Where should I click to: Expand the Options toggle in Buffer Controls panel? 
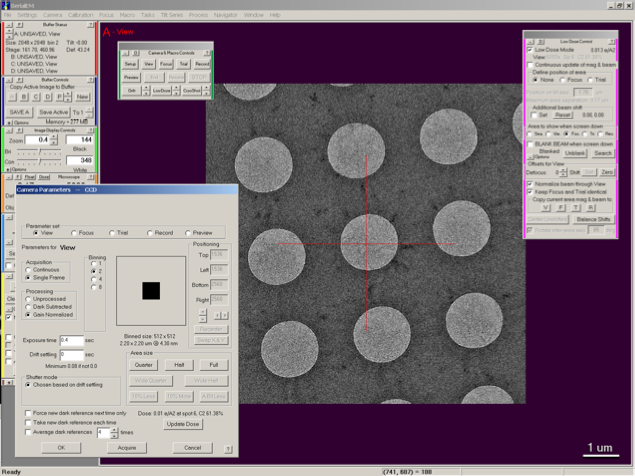click(x=8, y=122)
